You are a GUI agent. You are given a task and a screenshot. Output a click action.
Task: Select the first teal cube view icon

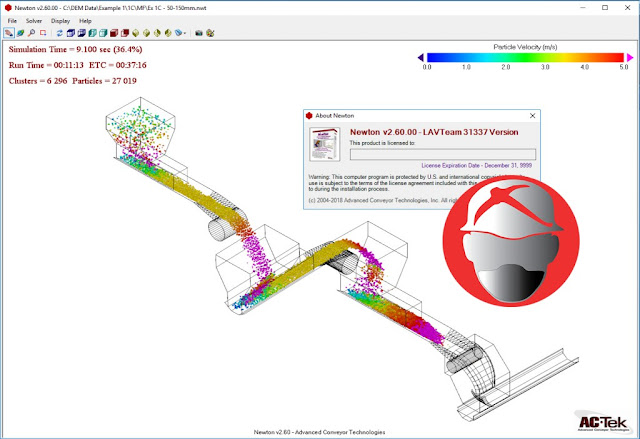(93, 33)
